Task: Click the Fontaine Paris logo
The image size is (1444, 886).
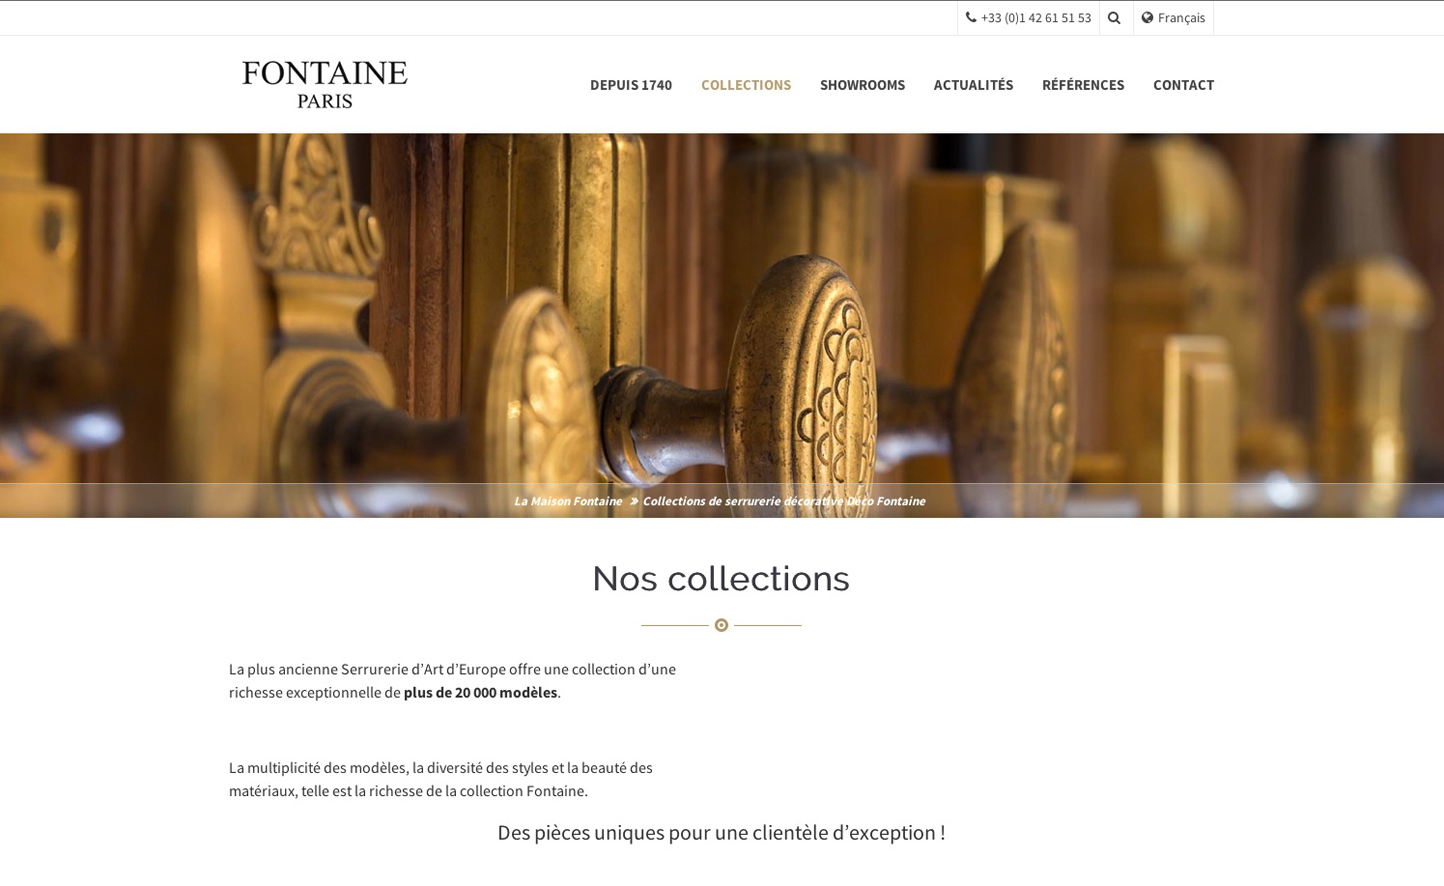Action: 325,84
